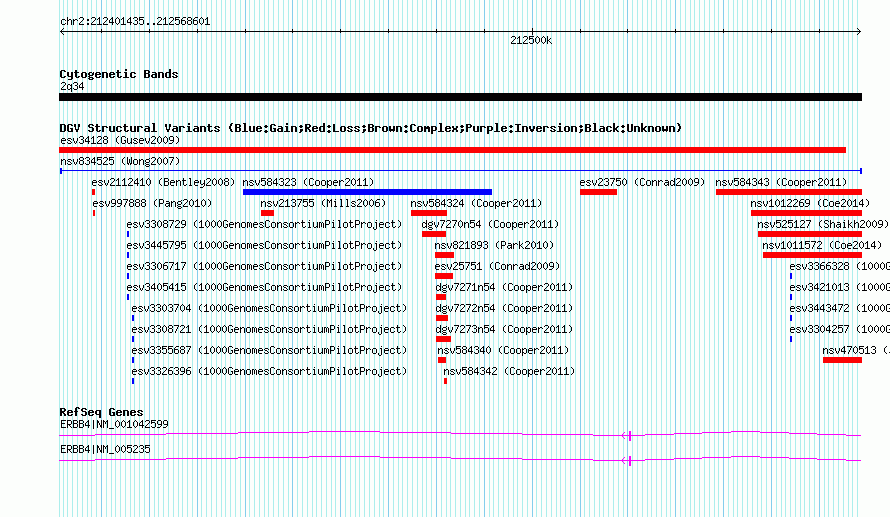Open nsv584323 (Cooper2011) variant label

coord(308,182)
